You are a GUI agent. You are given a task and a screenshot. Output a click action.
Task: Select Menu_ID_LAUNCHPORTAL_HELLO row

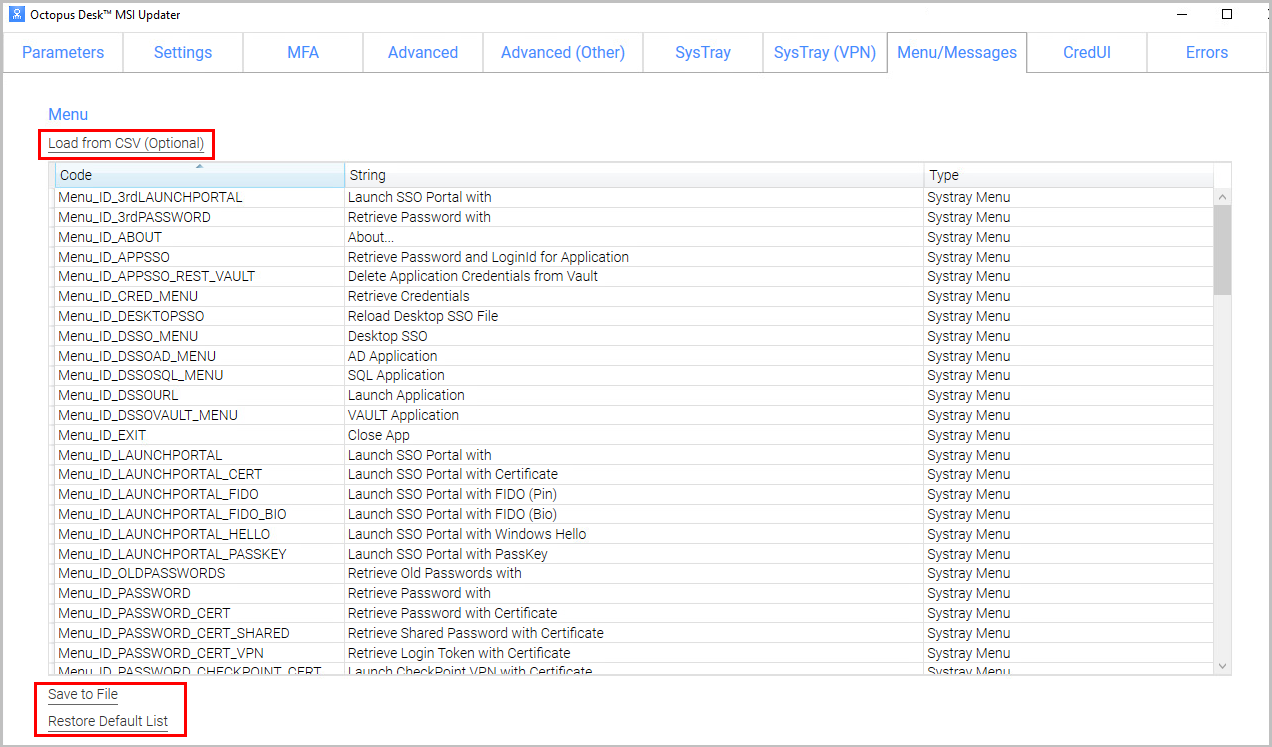[x=634, y=534]
